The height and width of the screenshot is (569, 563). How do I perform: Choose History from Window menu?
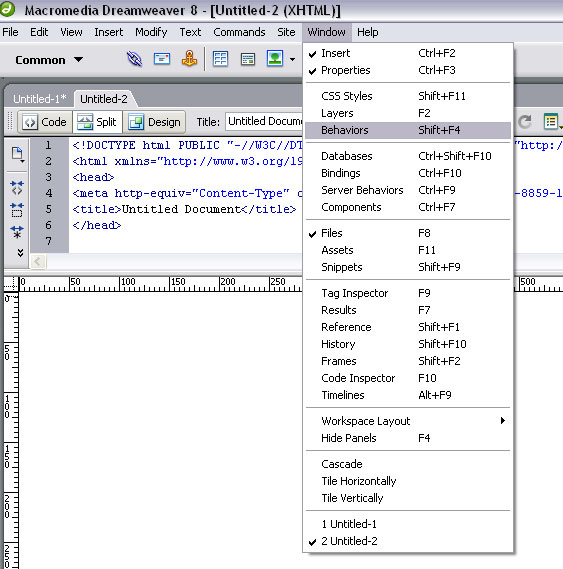point(408,344)
